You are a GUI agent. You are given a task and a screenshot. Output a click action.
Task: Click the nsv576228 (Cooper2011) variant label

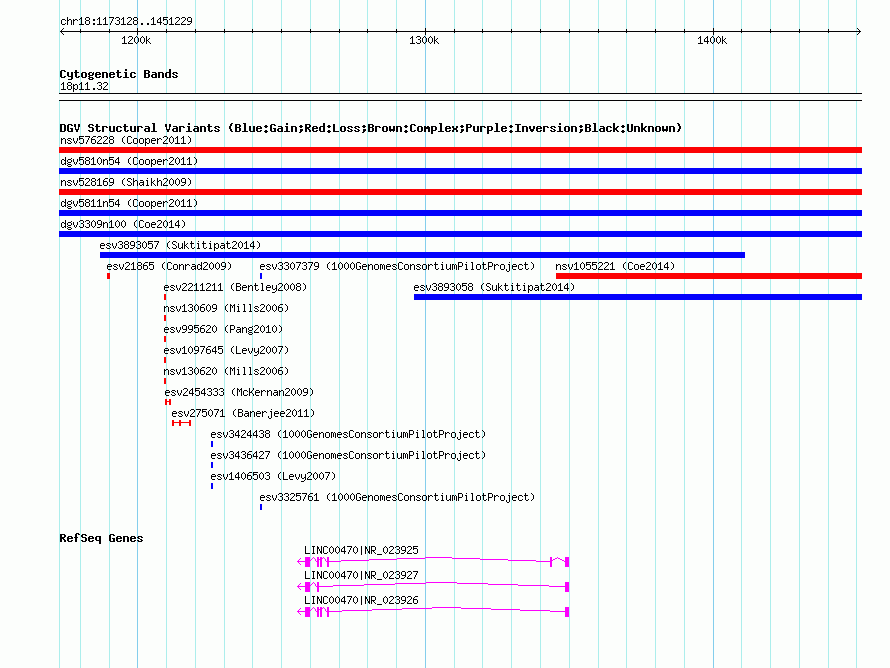(x=126, y=140)
